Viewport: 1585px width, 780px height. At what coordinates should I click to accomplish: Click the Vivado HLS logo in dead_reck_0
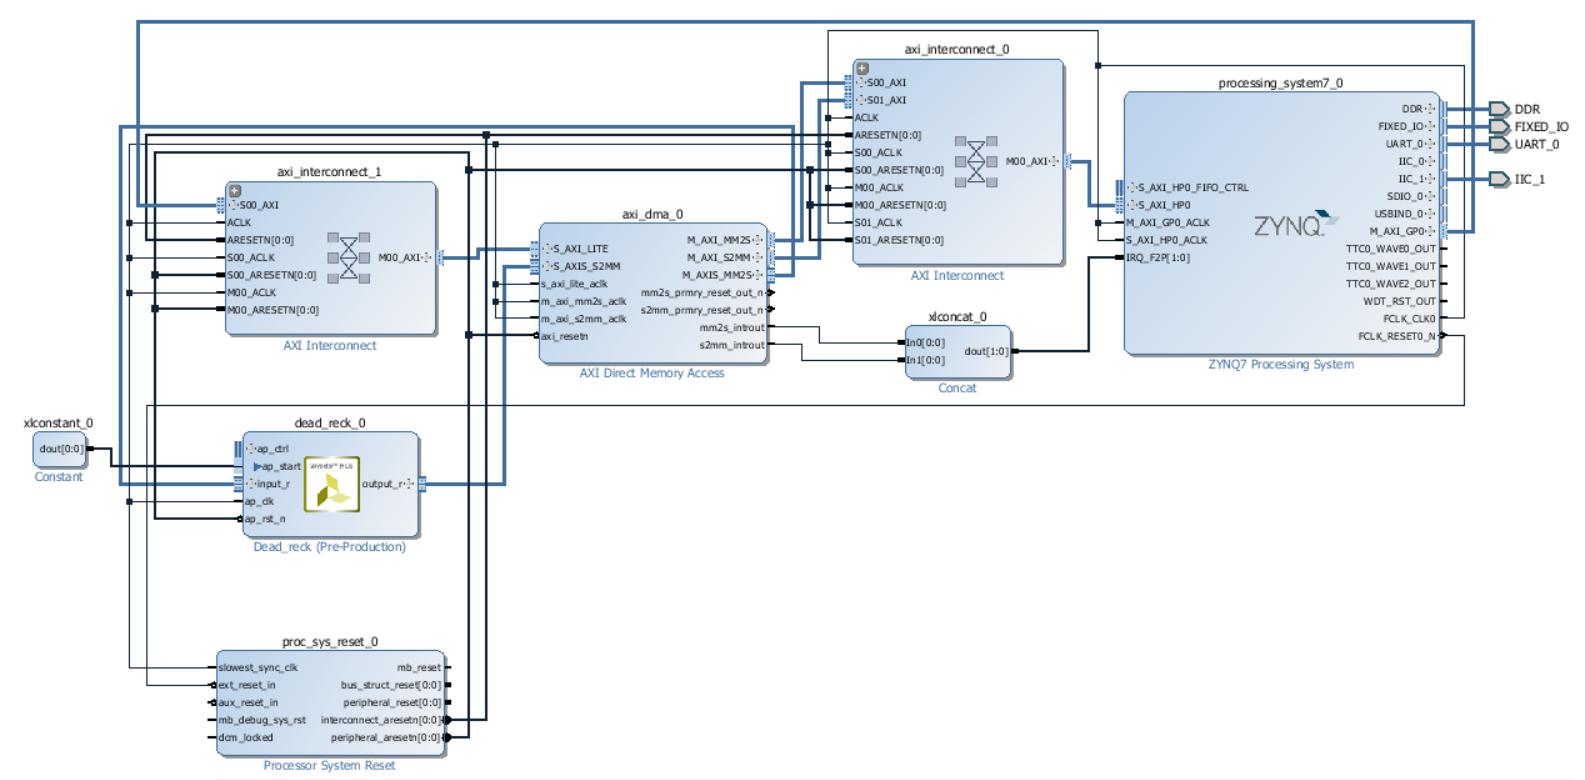(332, 485)
